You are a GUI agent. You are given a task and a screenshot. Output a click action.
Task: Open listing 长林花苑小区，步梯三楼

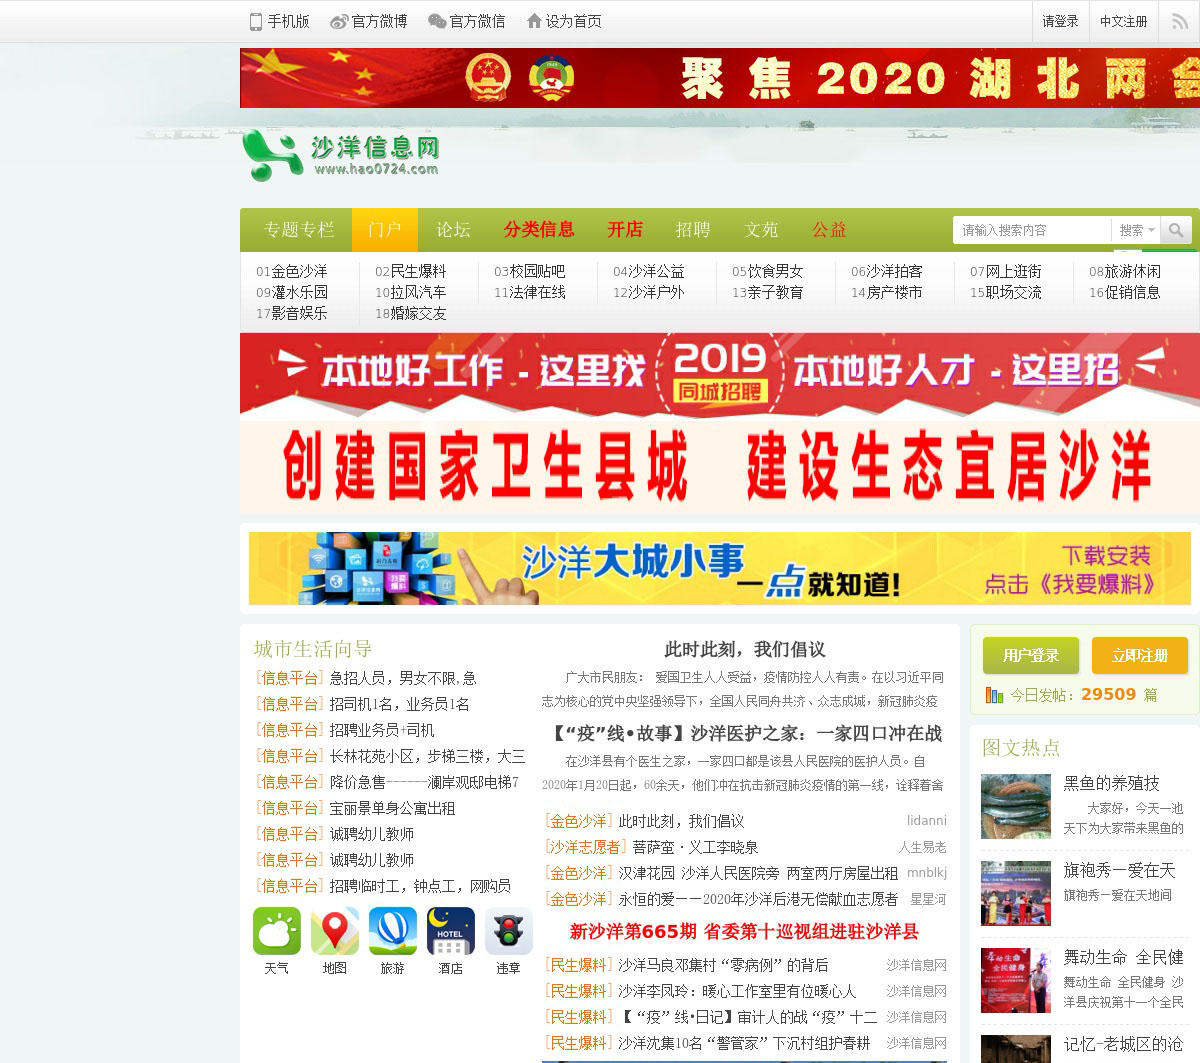click(x=427, y=756)
